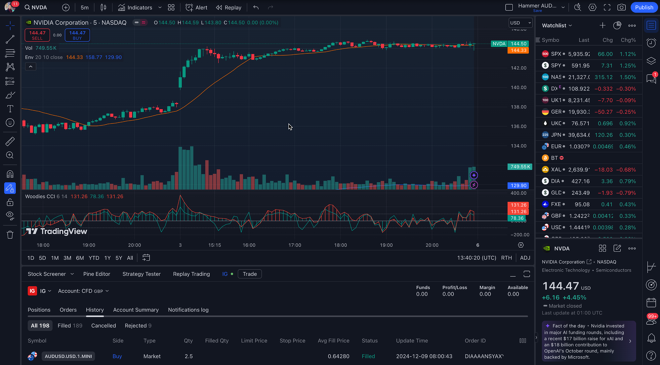Create a new Alert
This screenshot has height=365, width=660.
(x=197, y=8)
